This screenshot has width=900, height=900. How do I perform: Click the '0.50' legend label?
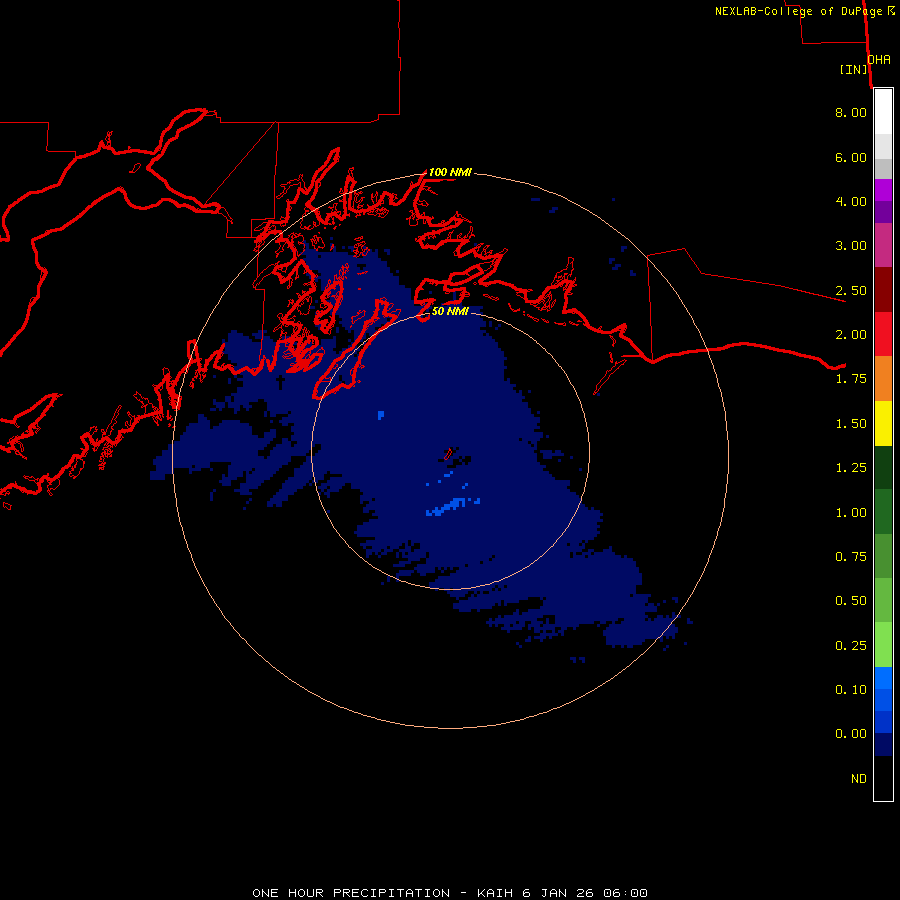coord(851,600)
